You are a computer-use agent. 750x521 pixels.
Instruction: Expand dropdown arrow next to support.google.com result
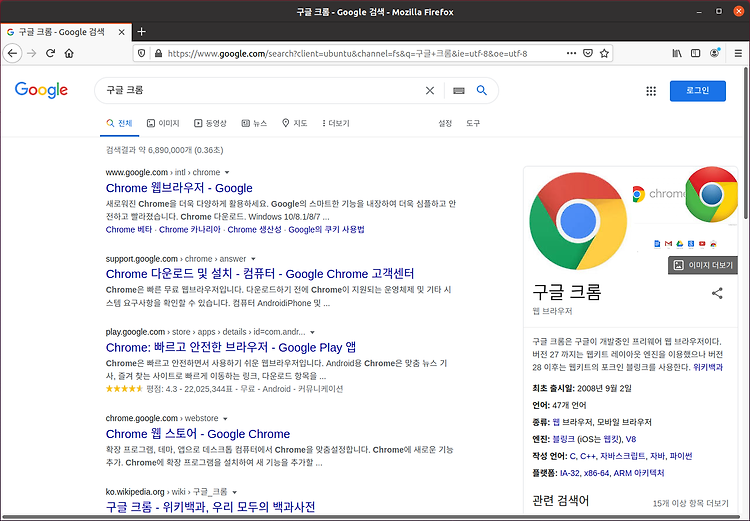click(x=253, y=259)
